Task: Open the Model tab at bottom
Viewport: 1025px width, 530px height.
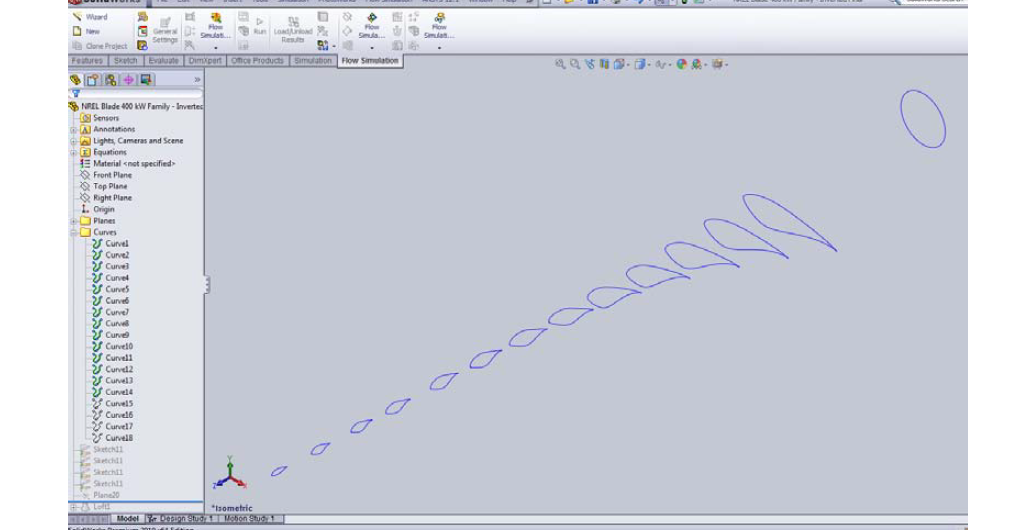Action: tap(127, 518)
